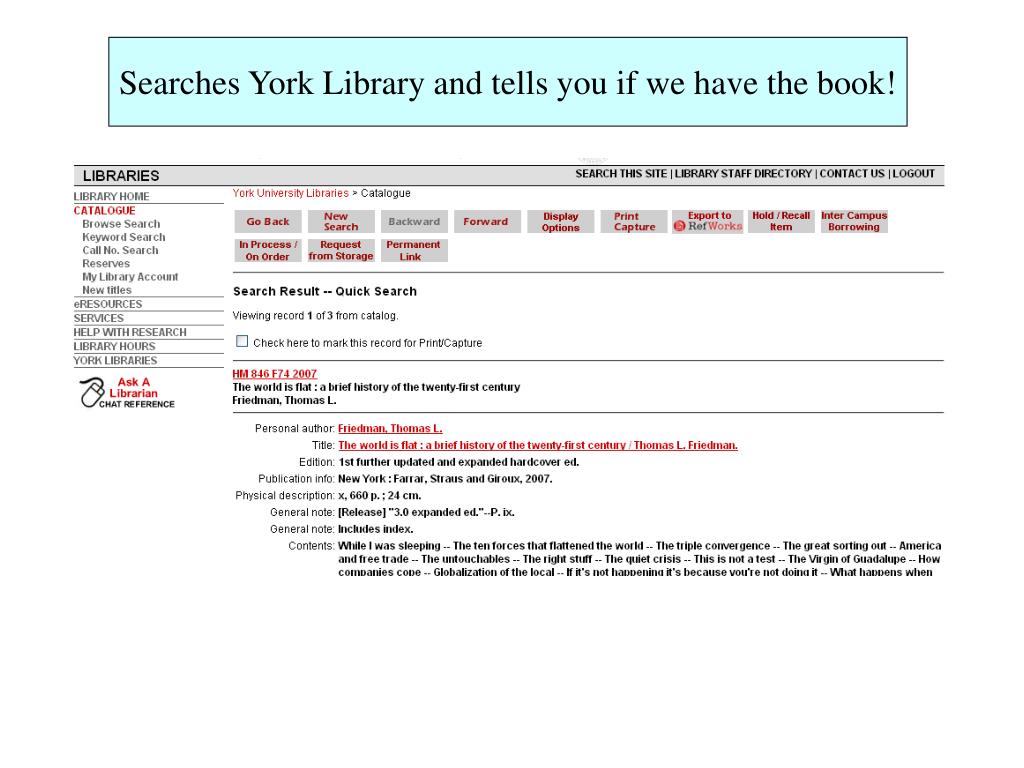Click the Catalogue breadcrumb text
The height and width of the screenshot is (768, 1024).
(385, 193)
